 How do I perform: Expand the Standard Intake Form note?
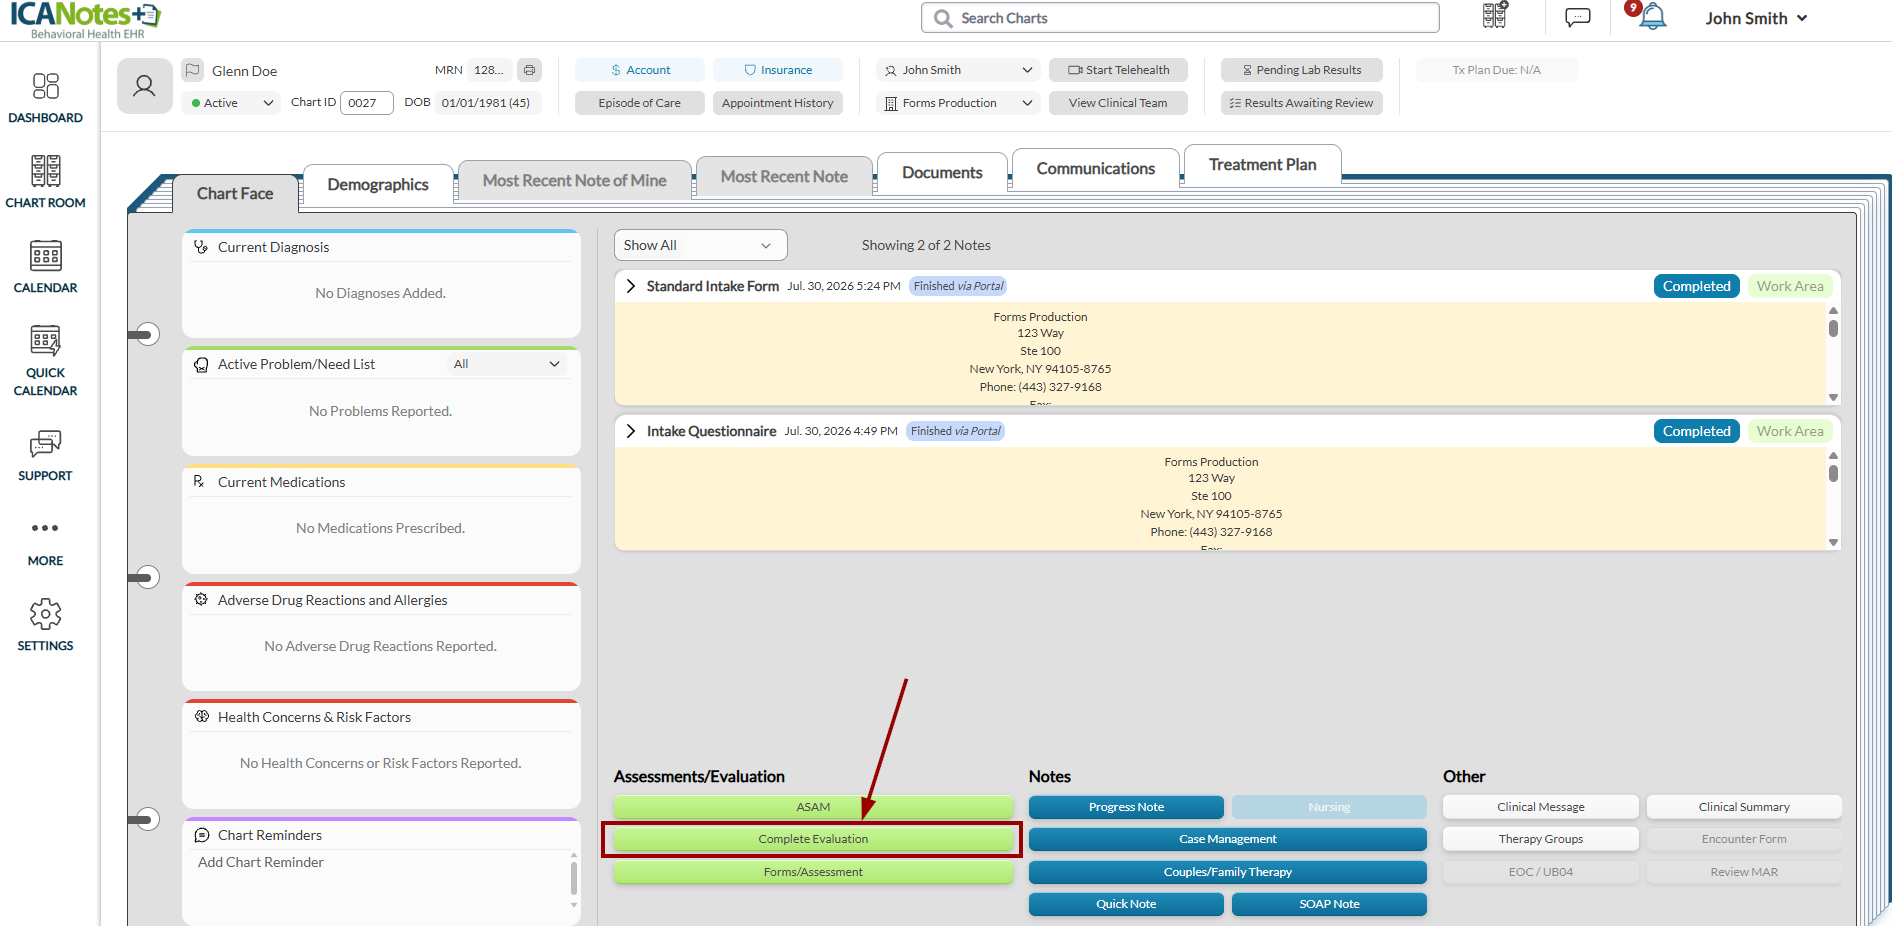630,286
